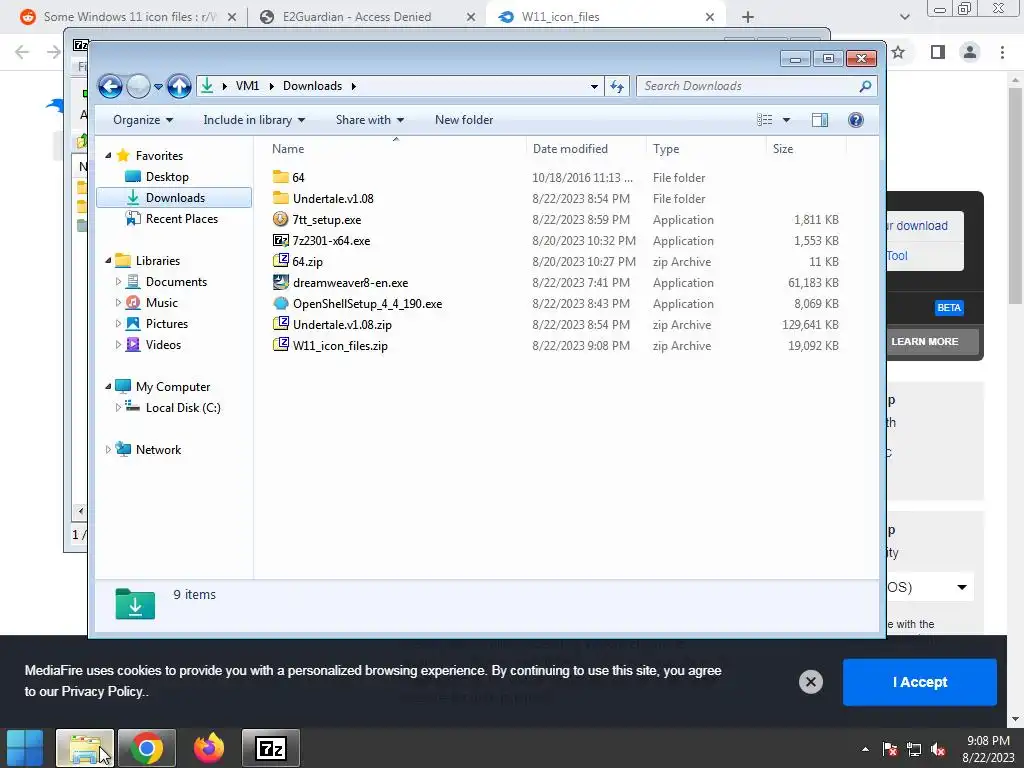
Task: Select 7tt_setup.exe file icon
Action: click(x=281, y=219)
